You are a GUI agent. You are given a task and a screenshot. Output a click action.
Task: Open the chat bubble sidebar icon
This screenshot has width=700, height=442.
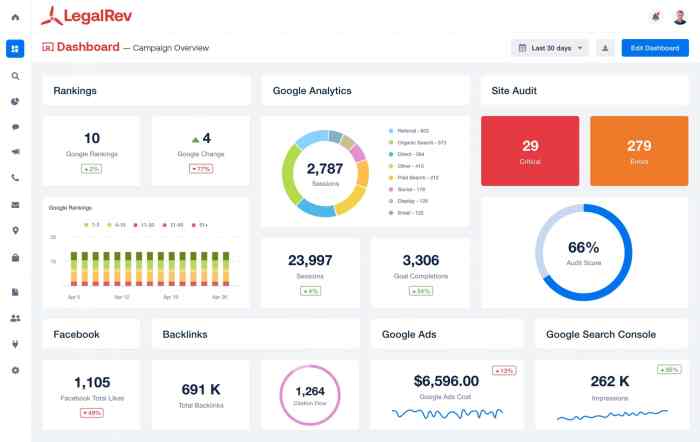[x=15, y=127]
